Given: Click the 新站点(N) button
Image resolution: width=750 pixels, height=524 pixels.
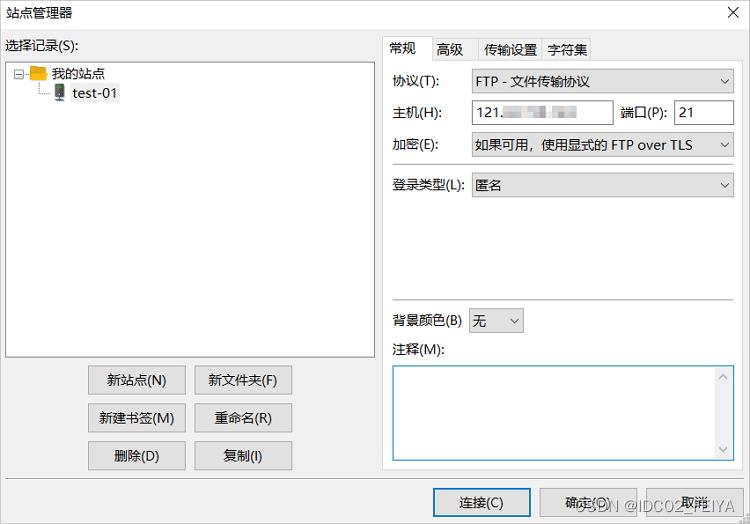Looking at the screenshot, I should point(137,380).
